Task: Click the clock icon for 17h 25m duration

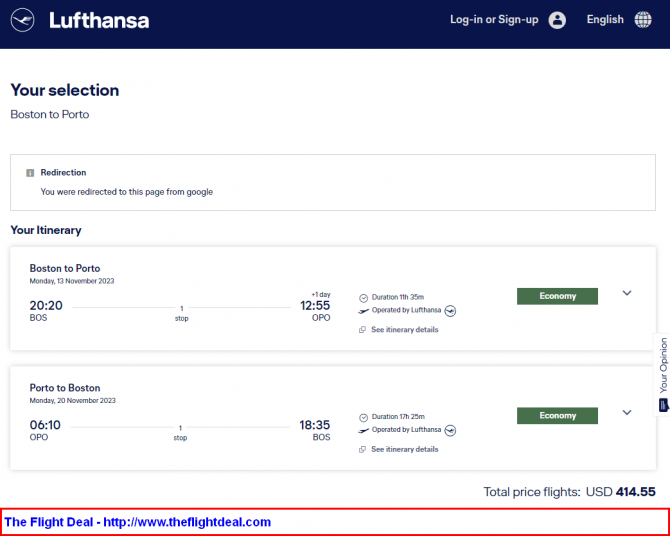Action: click(363, 416)
